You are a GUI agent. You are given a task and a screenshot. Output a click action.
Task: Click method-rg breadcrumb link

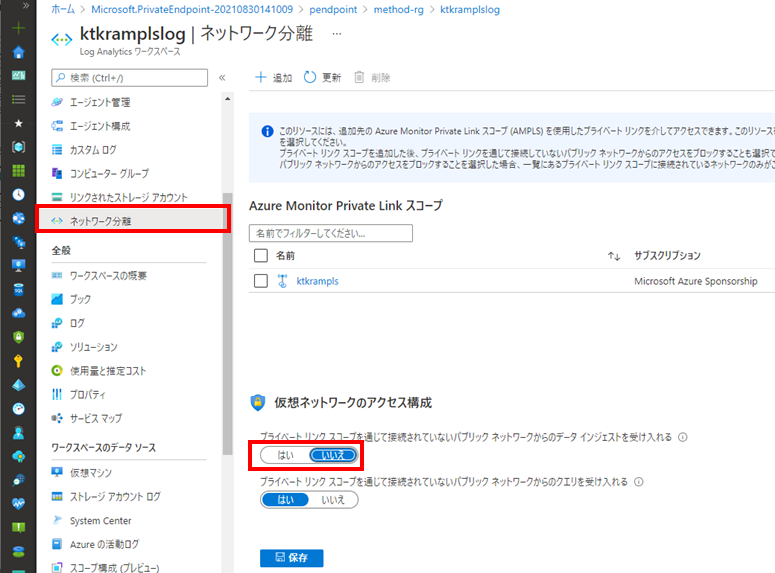pyautogui.click(x=398, y=9)
